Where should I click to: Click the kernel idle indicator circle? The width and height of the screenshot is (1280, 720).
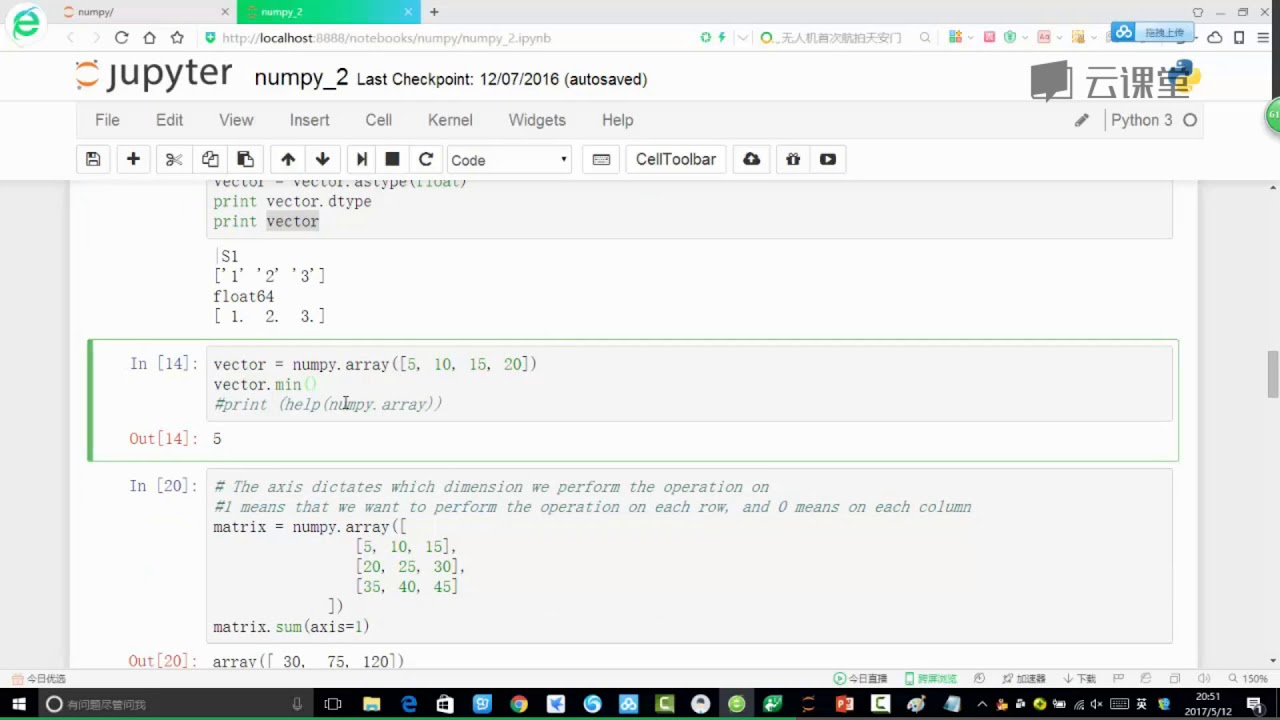(1190, 120)
